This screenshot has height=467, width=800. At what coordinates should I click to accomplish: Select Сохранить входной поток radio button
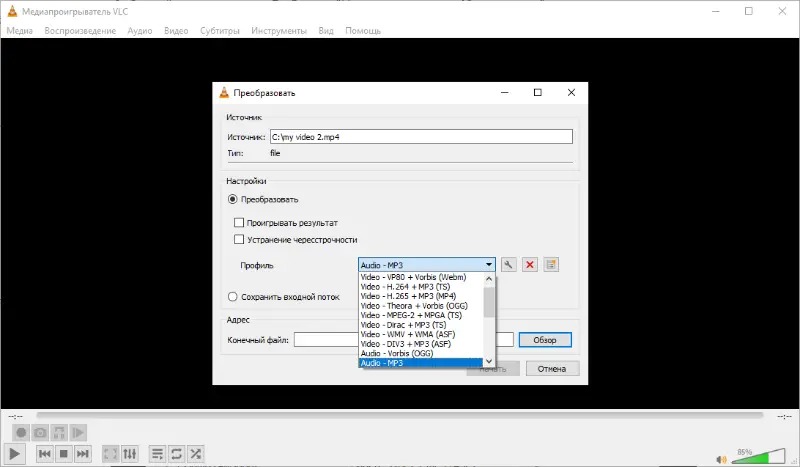click(x=233, y=297)
